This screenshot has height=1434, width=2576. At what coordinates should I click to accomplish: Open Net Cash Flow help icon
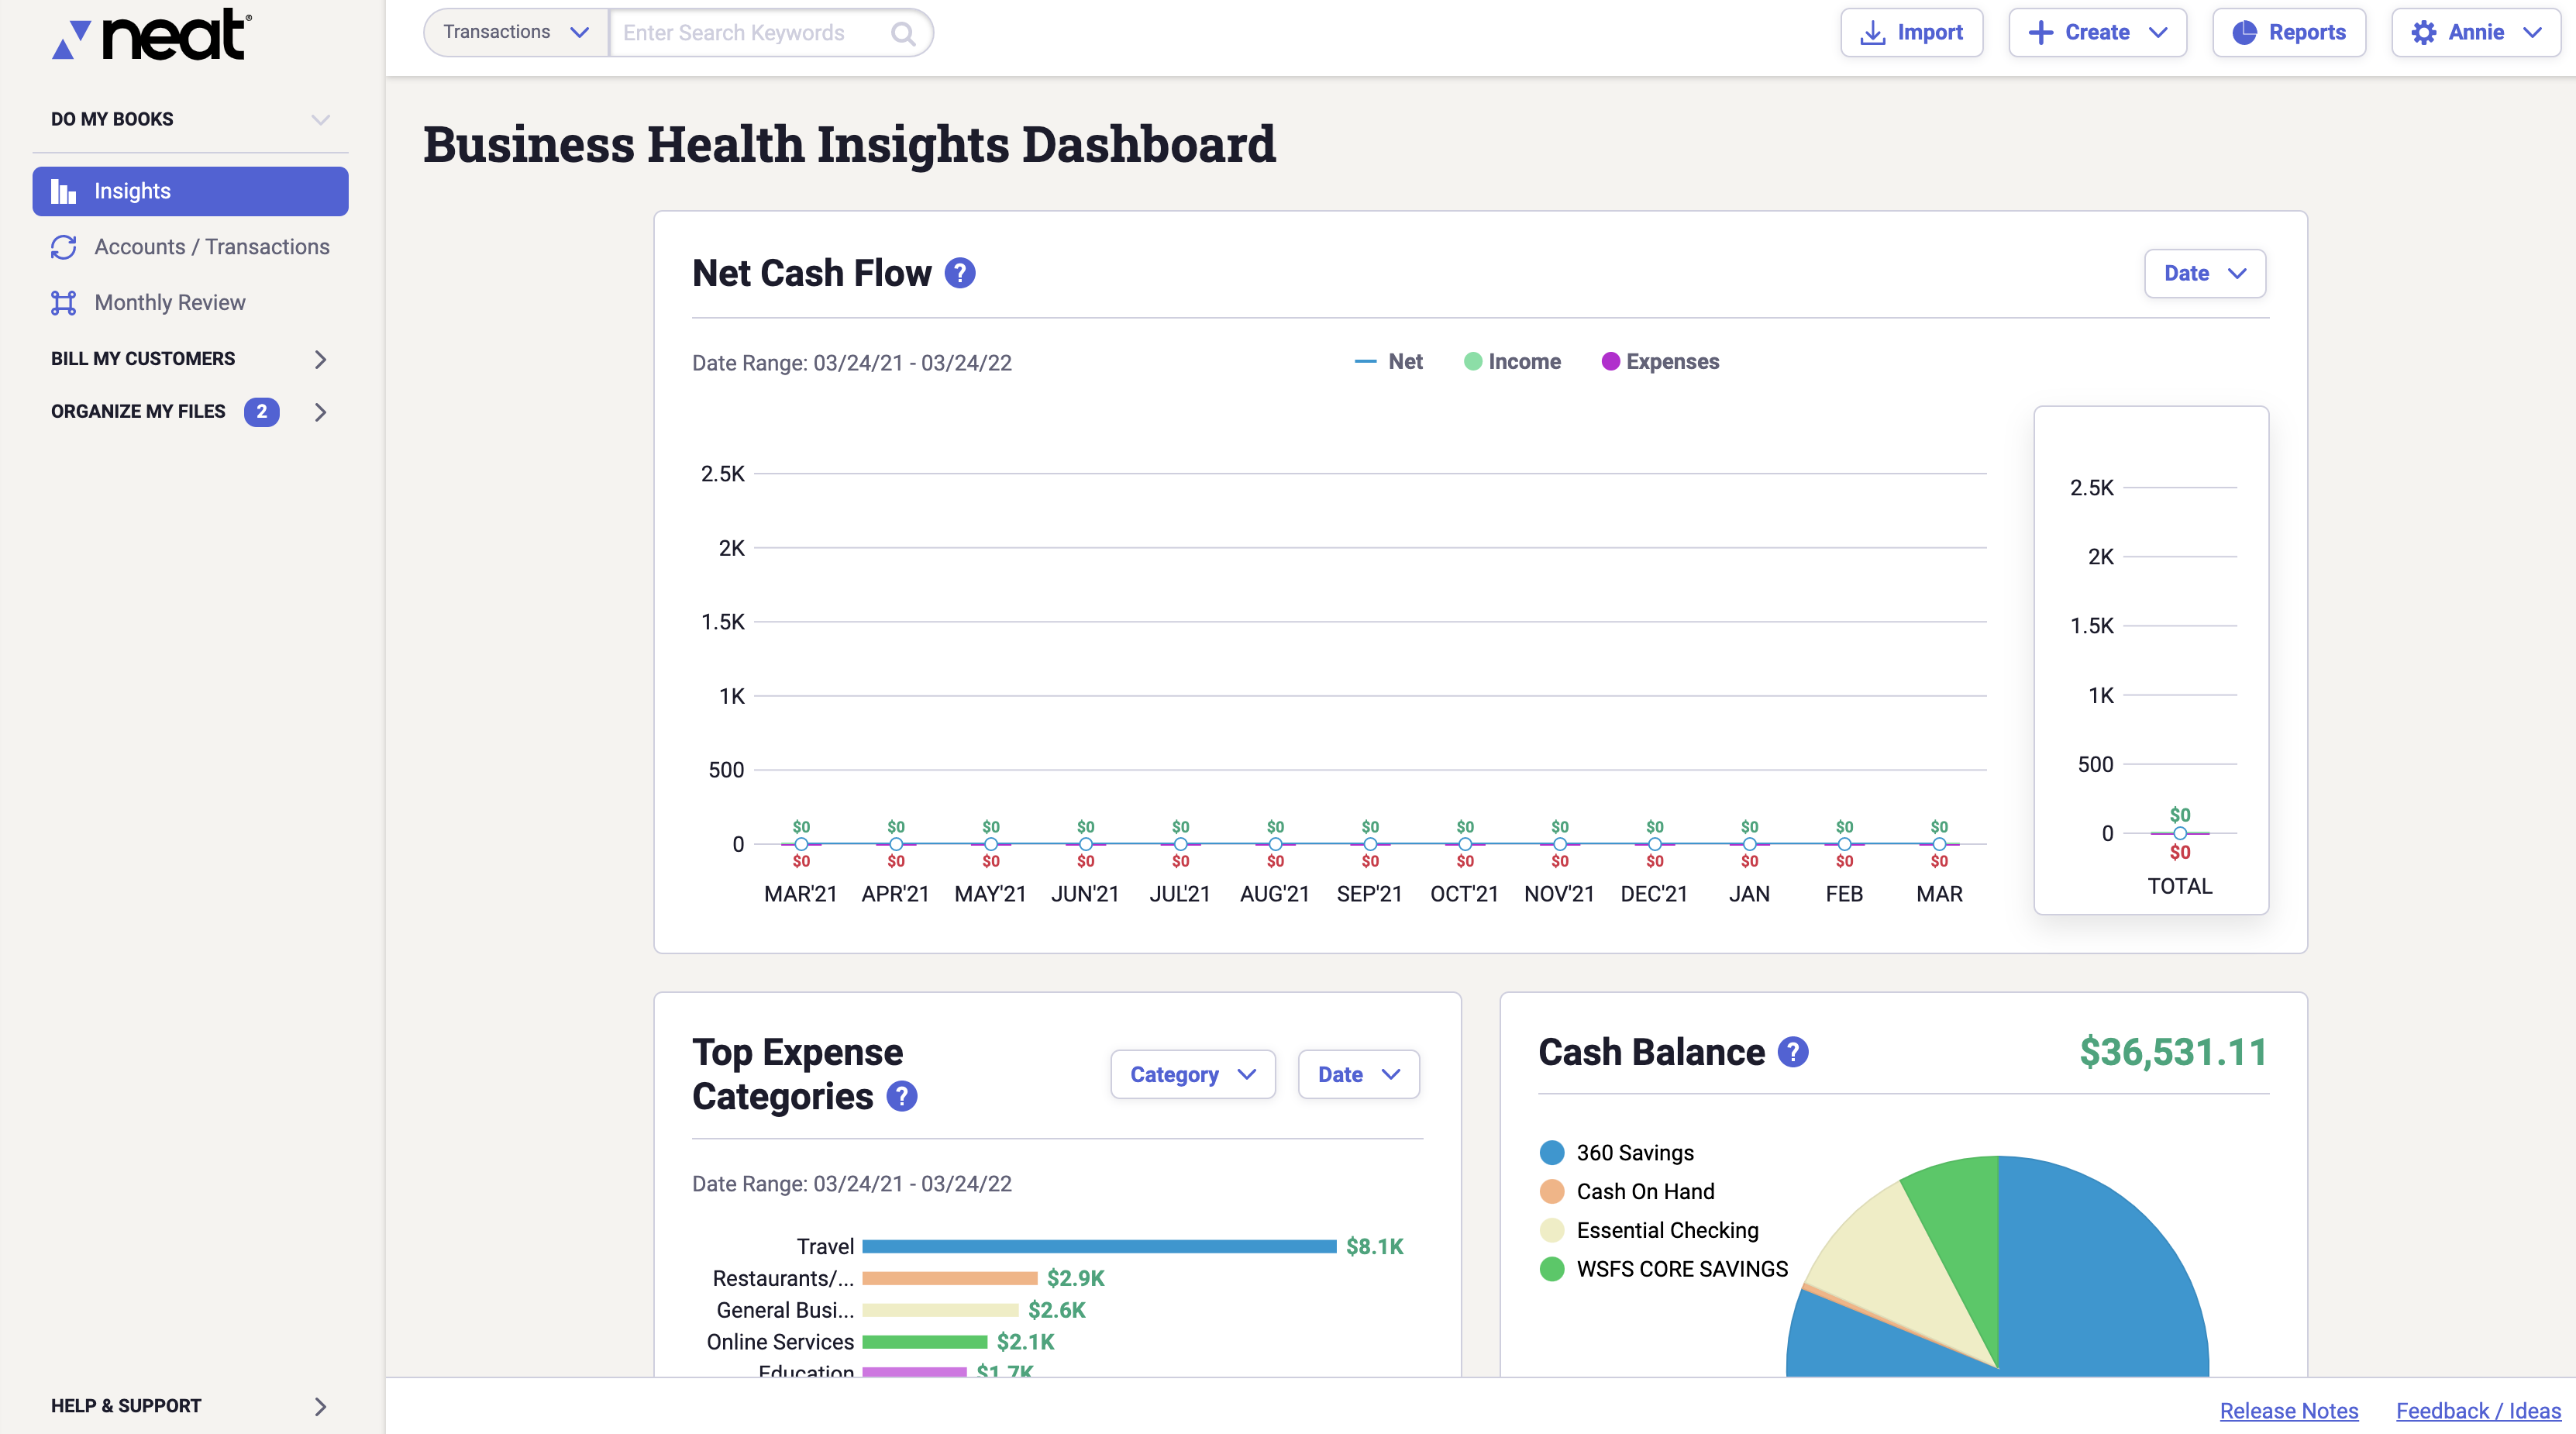(960, 273)
